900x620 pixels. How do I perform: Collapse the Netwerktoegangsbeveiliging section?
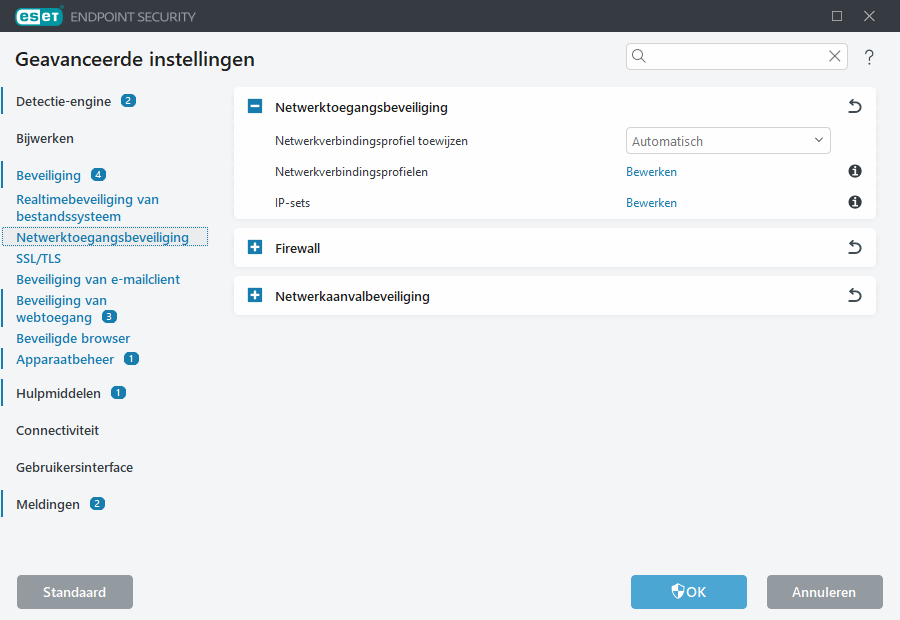tap(255, 107)
